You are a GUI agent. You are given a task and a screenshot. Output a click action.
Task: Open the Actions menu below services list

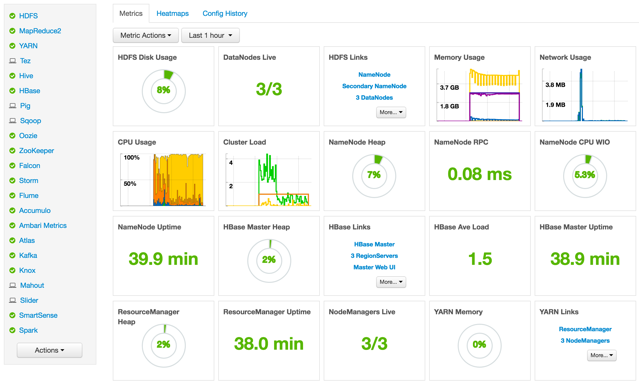point(49,350)
